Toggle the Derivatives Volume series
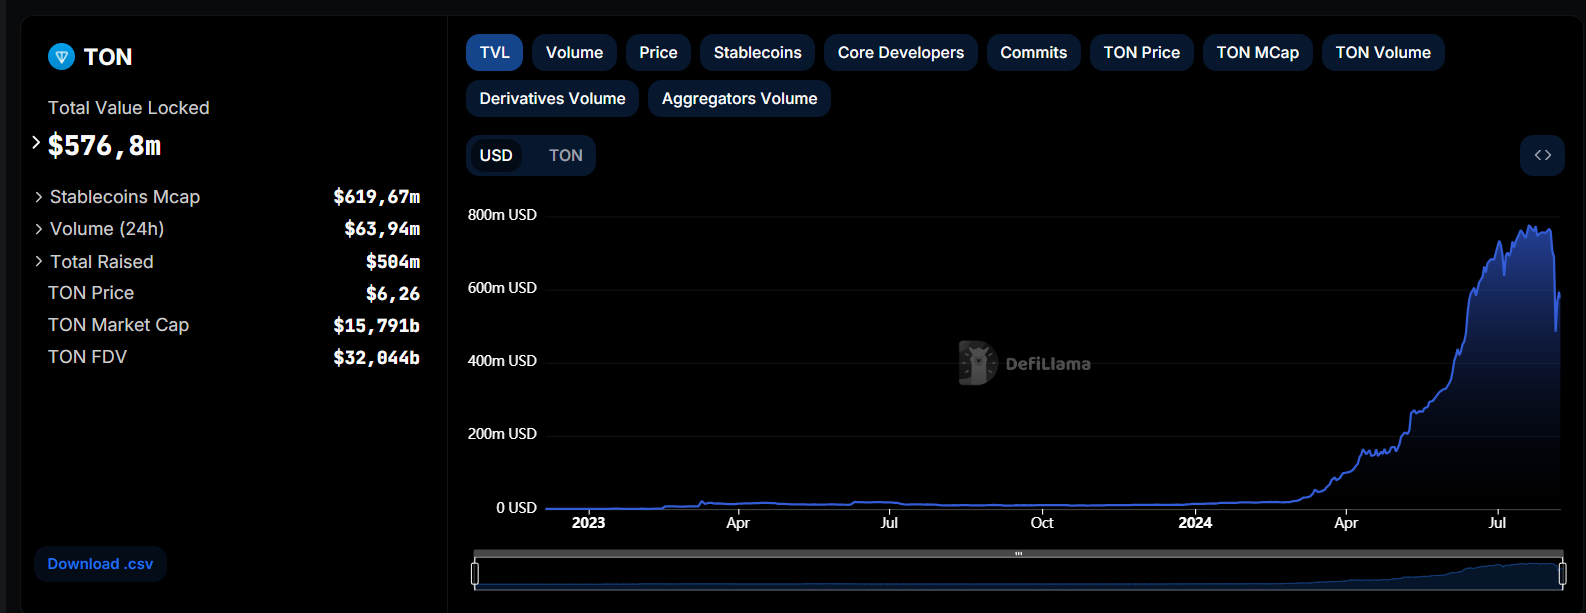The height and width of the screenshot is (613, 1586). tap(552, 99)
